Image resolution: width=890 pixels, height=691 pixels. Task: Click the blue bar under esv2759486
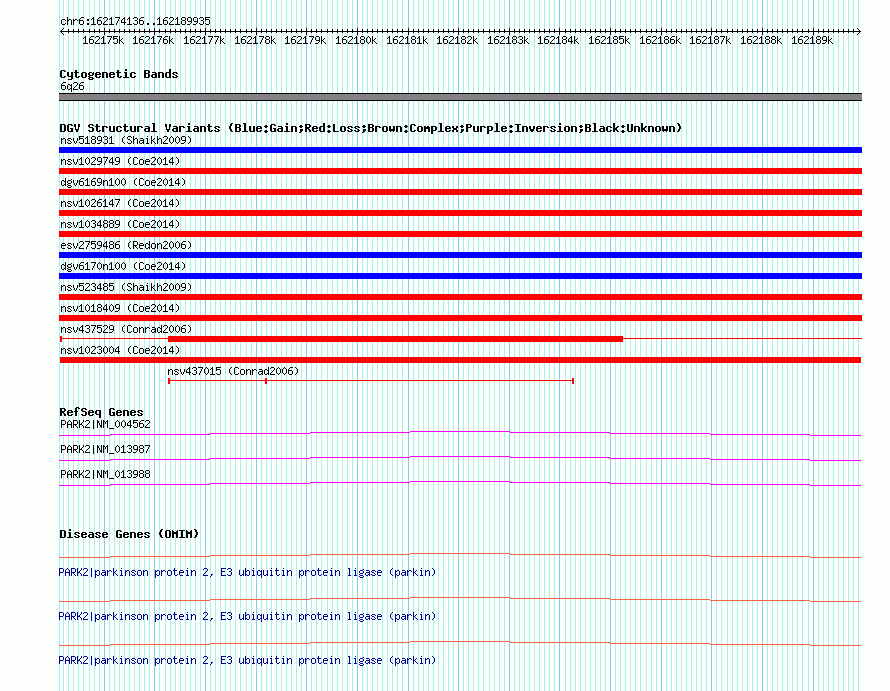460,255
